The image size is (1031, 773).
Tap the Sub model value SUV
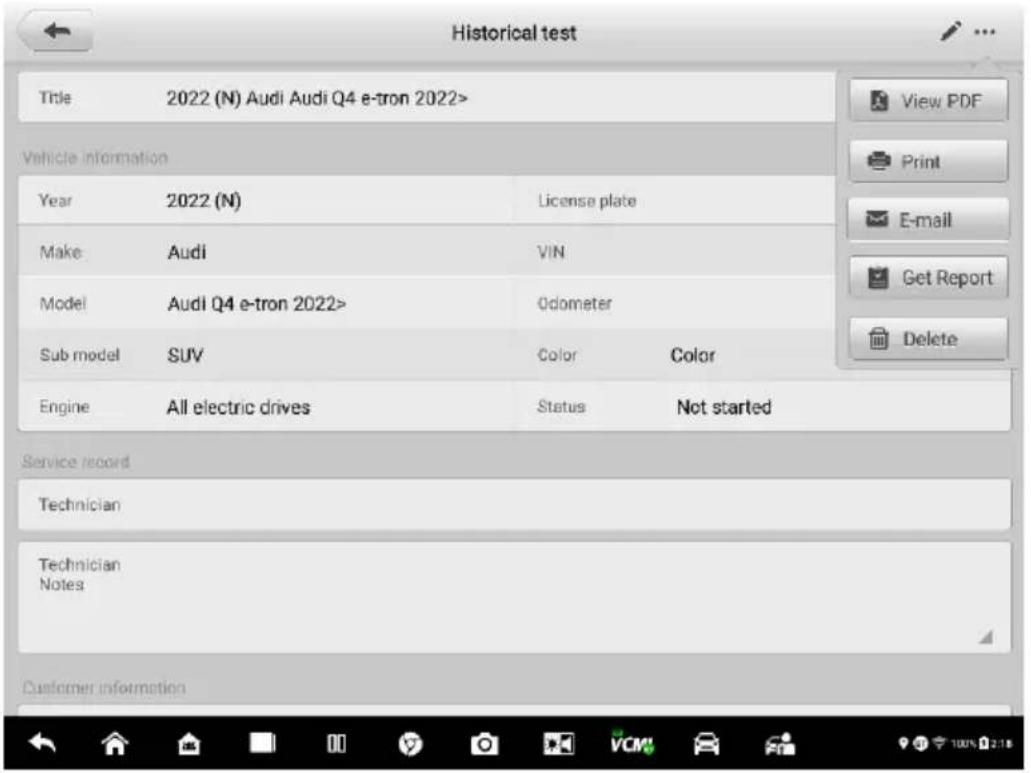185,356
